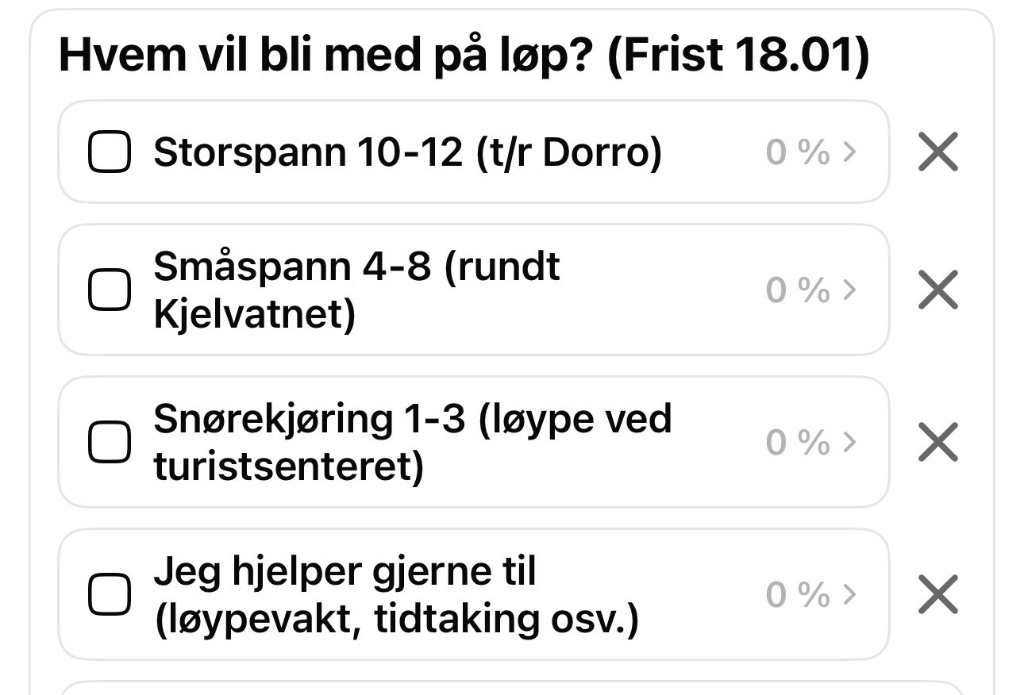
Task: Expand the Snørekjøring 1-3 results chevron
Action: 848,441
